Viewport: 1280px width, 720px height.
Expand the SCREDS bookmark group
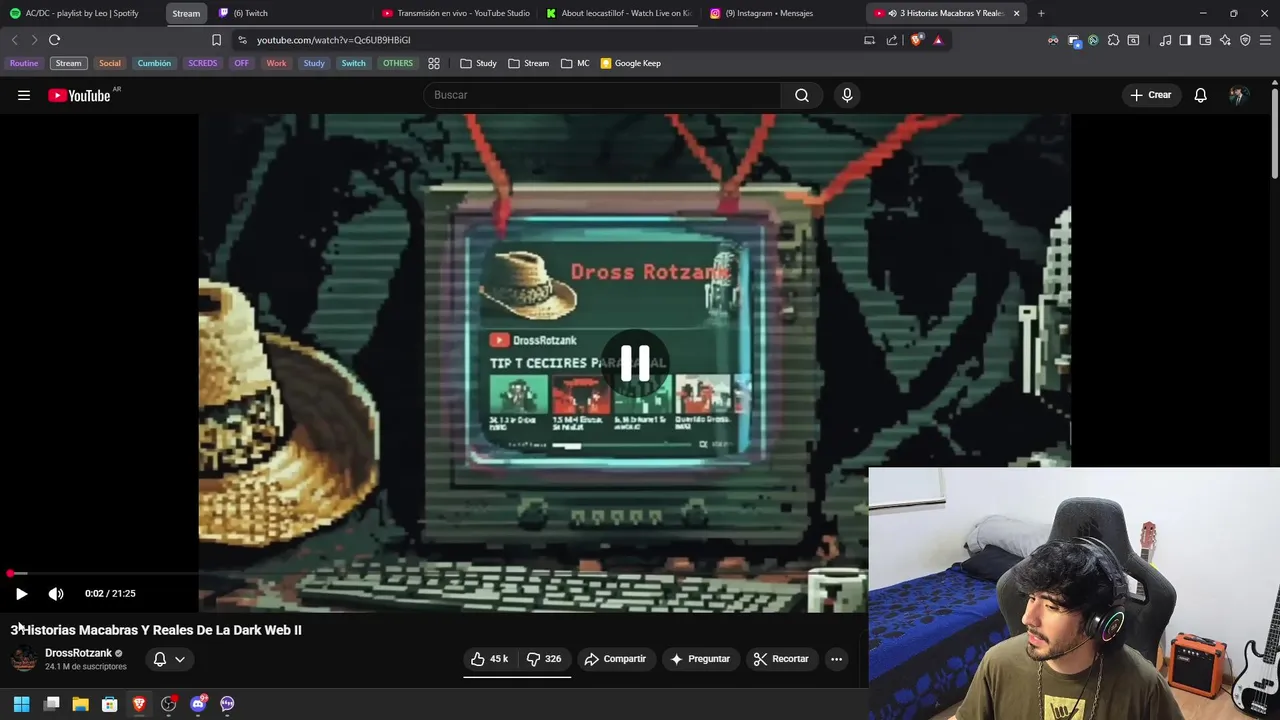tap(203, 63)
